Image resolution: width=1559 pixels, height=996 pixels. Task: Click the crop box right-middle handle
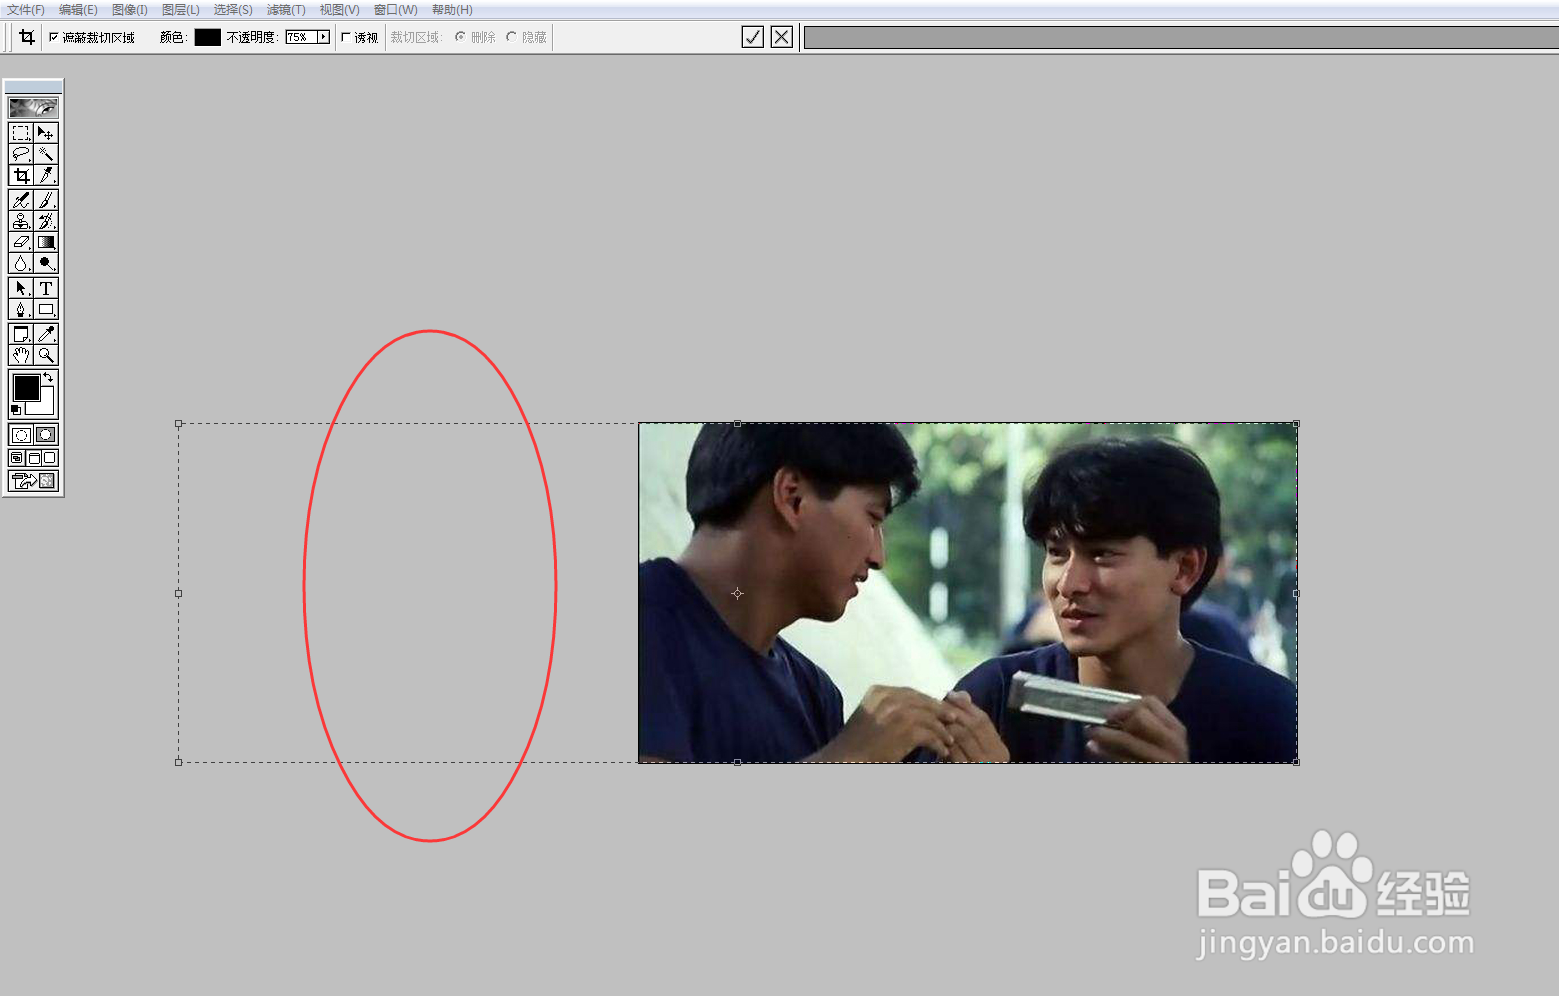[1297, 593]
